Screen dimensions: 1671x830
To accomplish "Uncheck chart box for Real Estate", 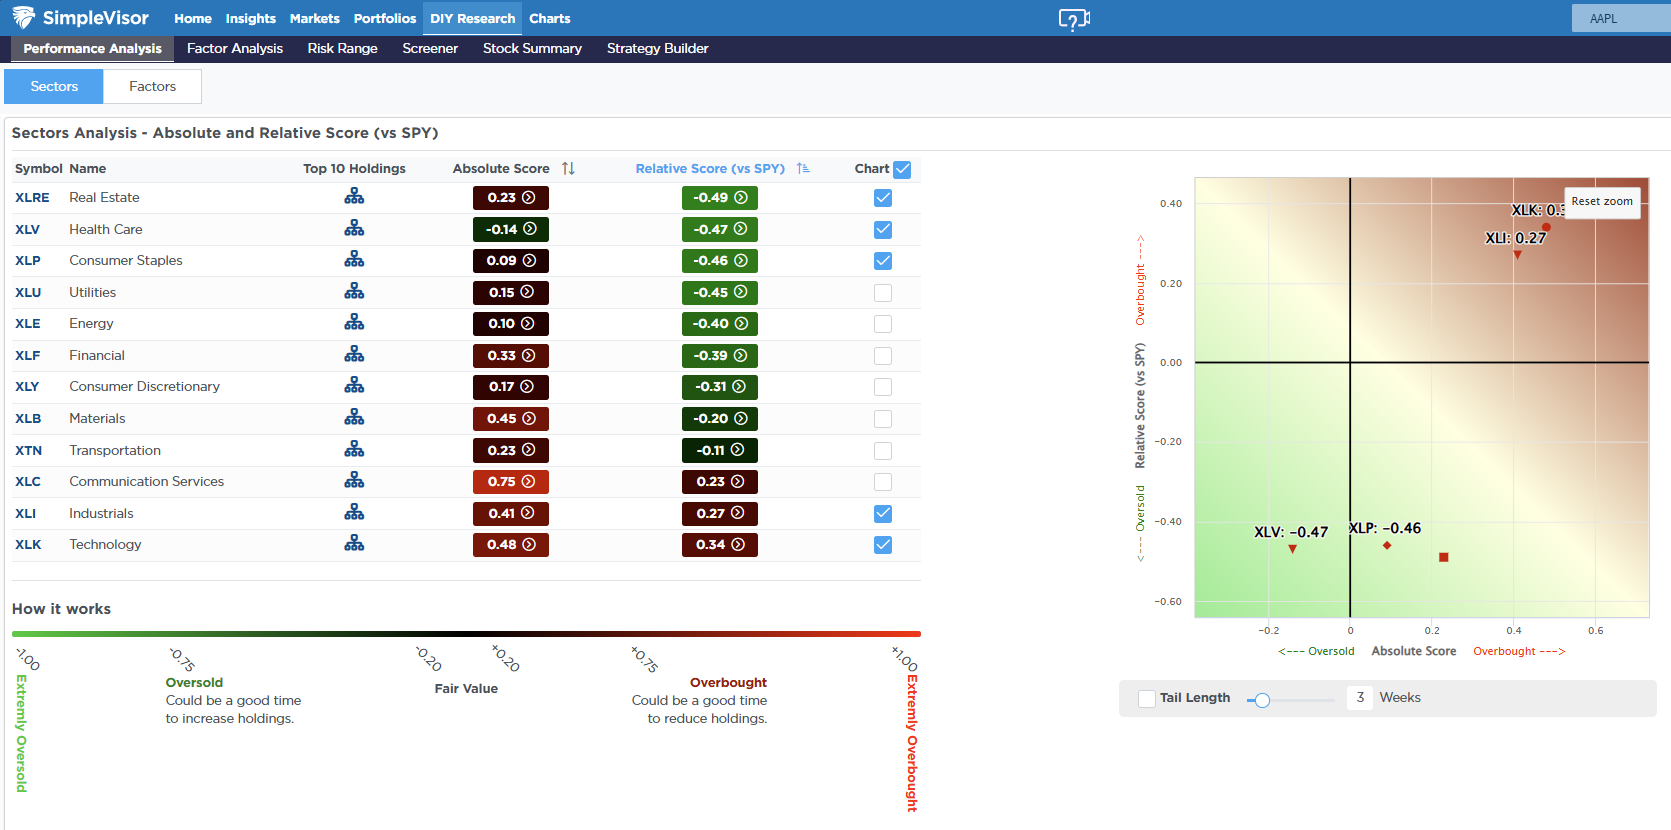I will [883, 198].
